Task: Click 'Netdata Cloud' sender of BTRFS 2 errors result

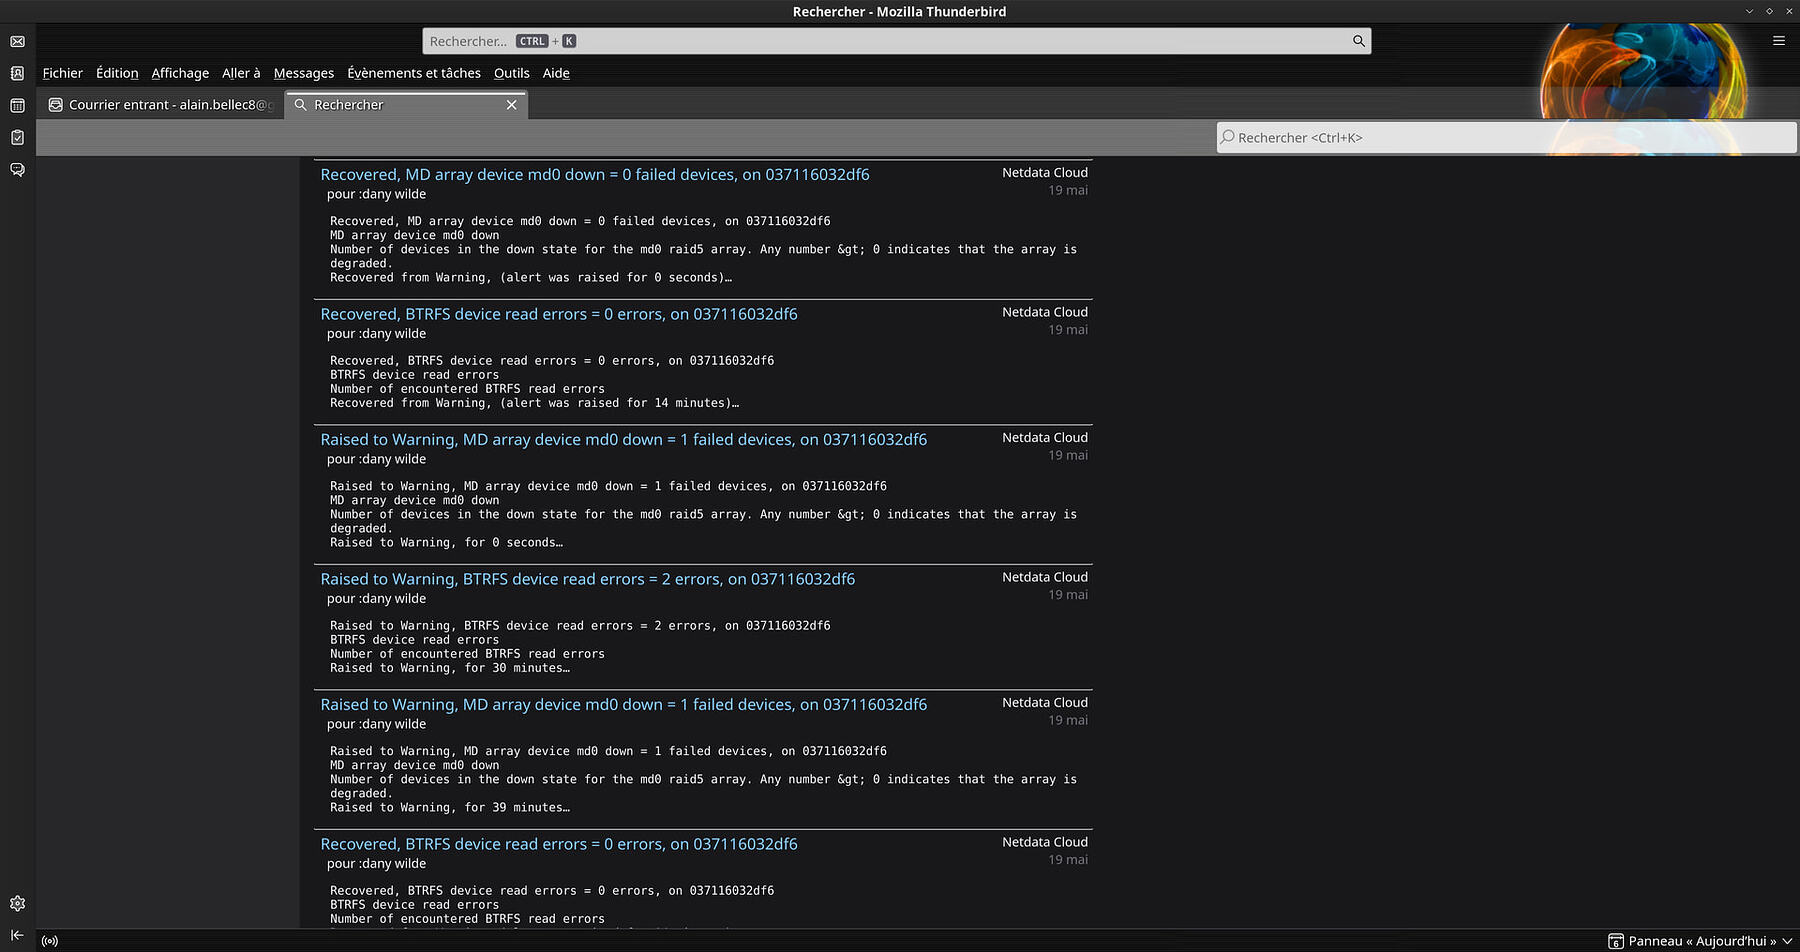Action: pyautogui.click(x=1045, y=577)
